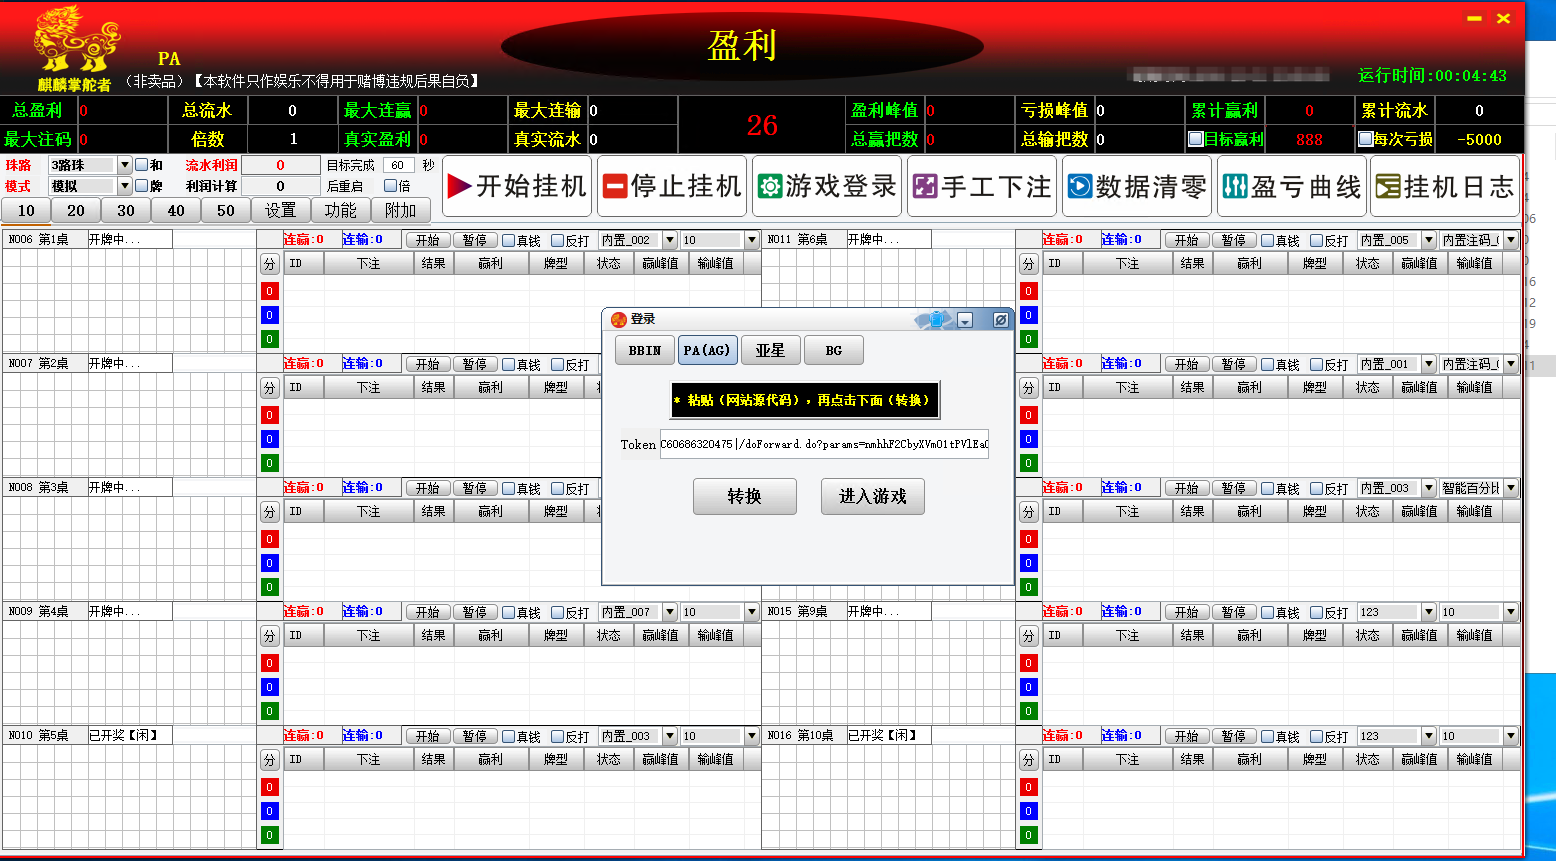Open the 模式 模拟 dropdown
This screenshot has height=861, width=1556.
[x=125, y=186]
